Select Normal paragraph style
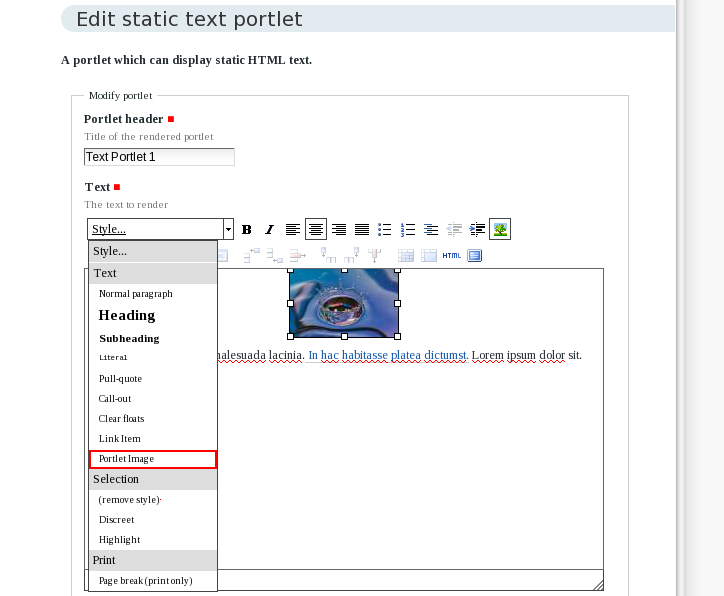The width and height of the screenshot is (724, 596). [x=153, y=294]
